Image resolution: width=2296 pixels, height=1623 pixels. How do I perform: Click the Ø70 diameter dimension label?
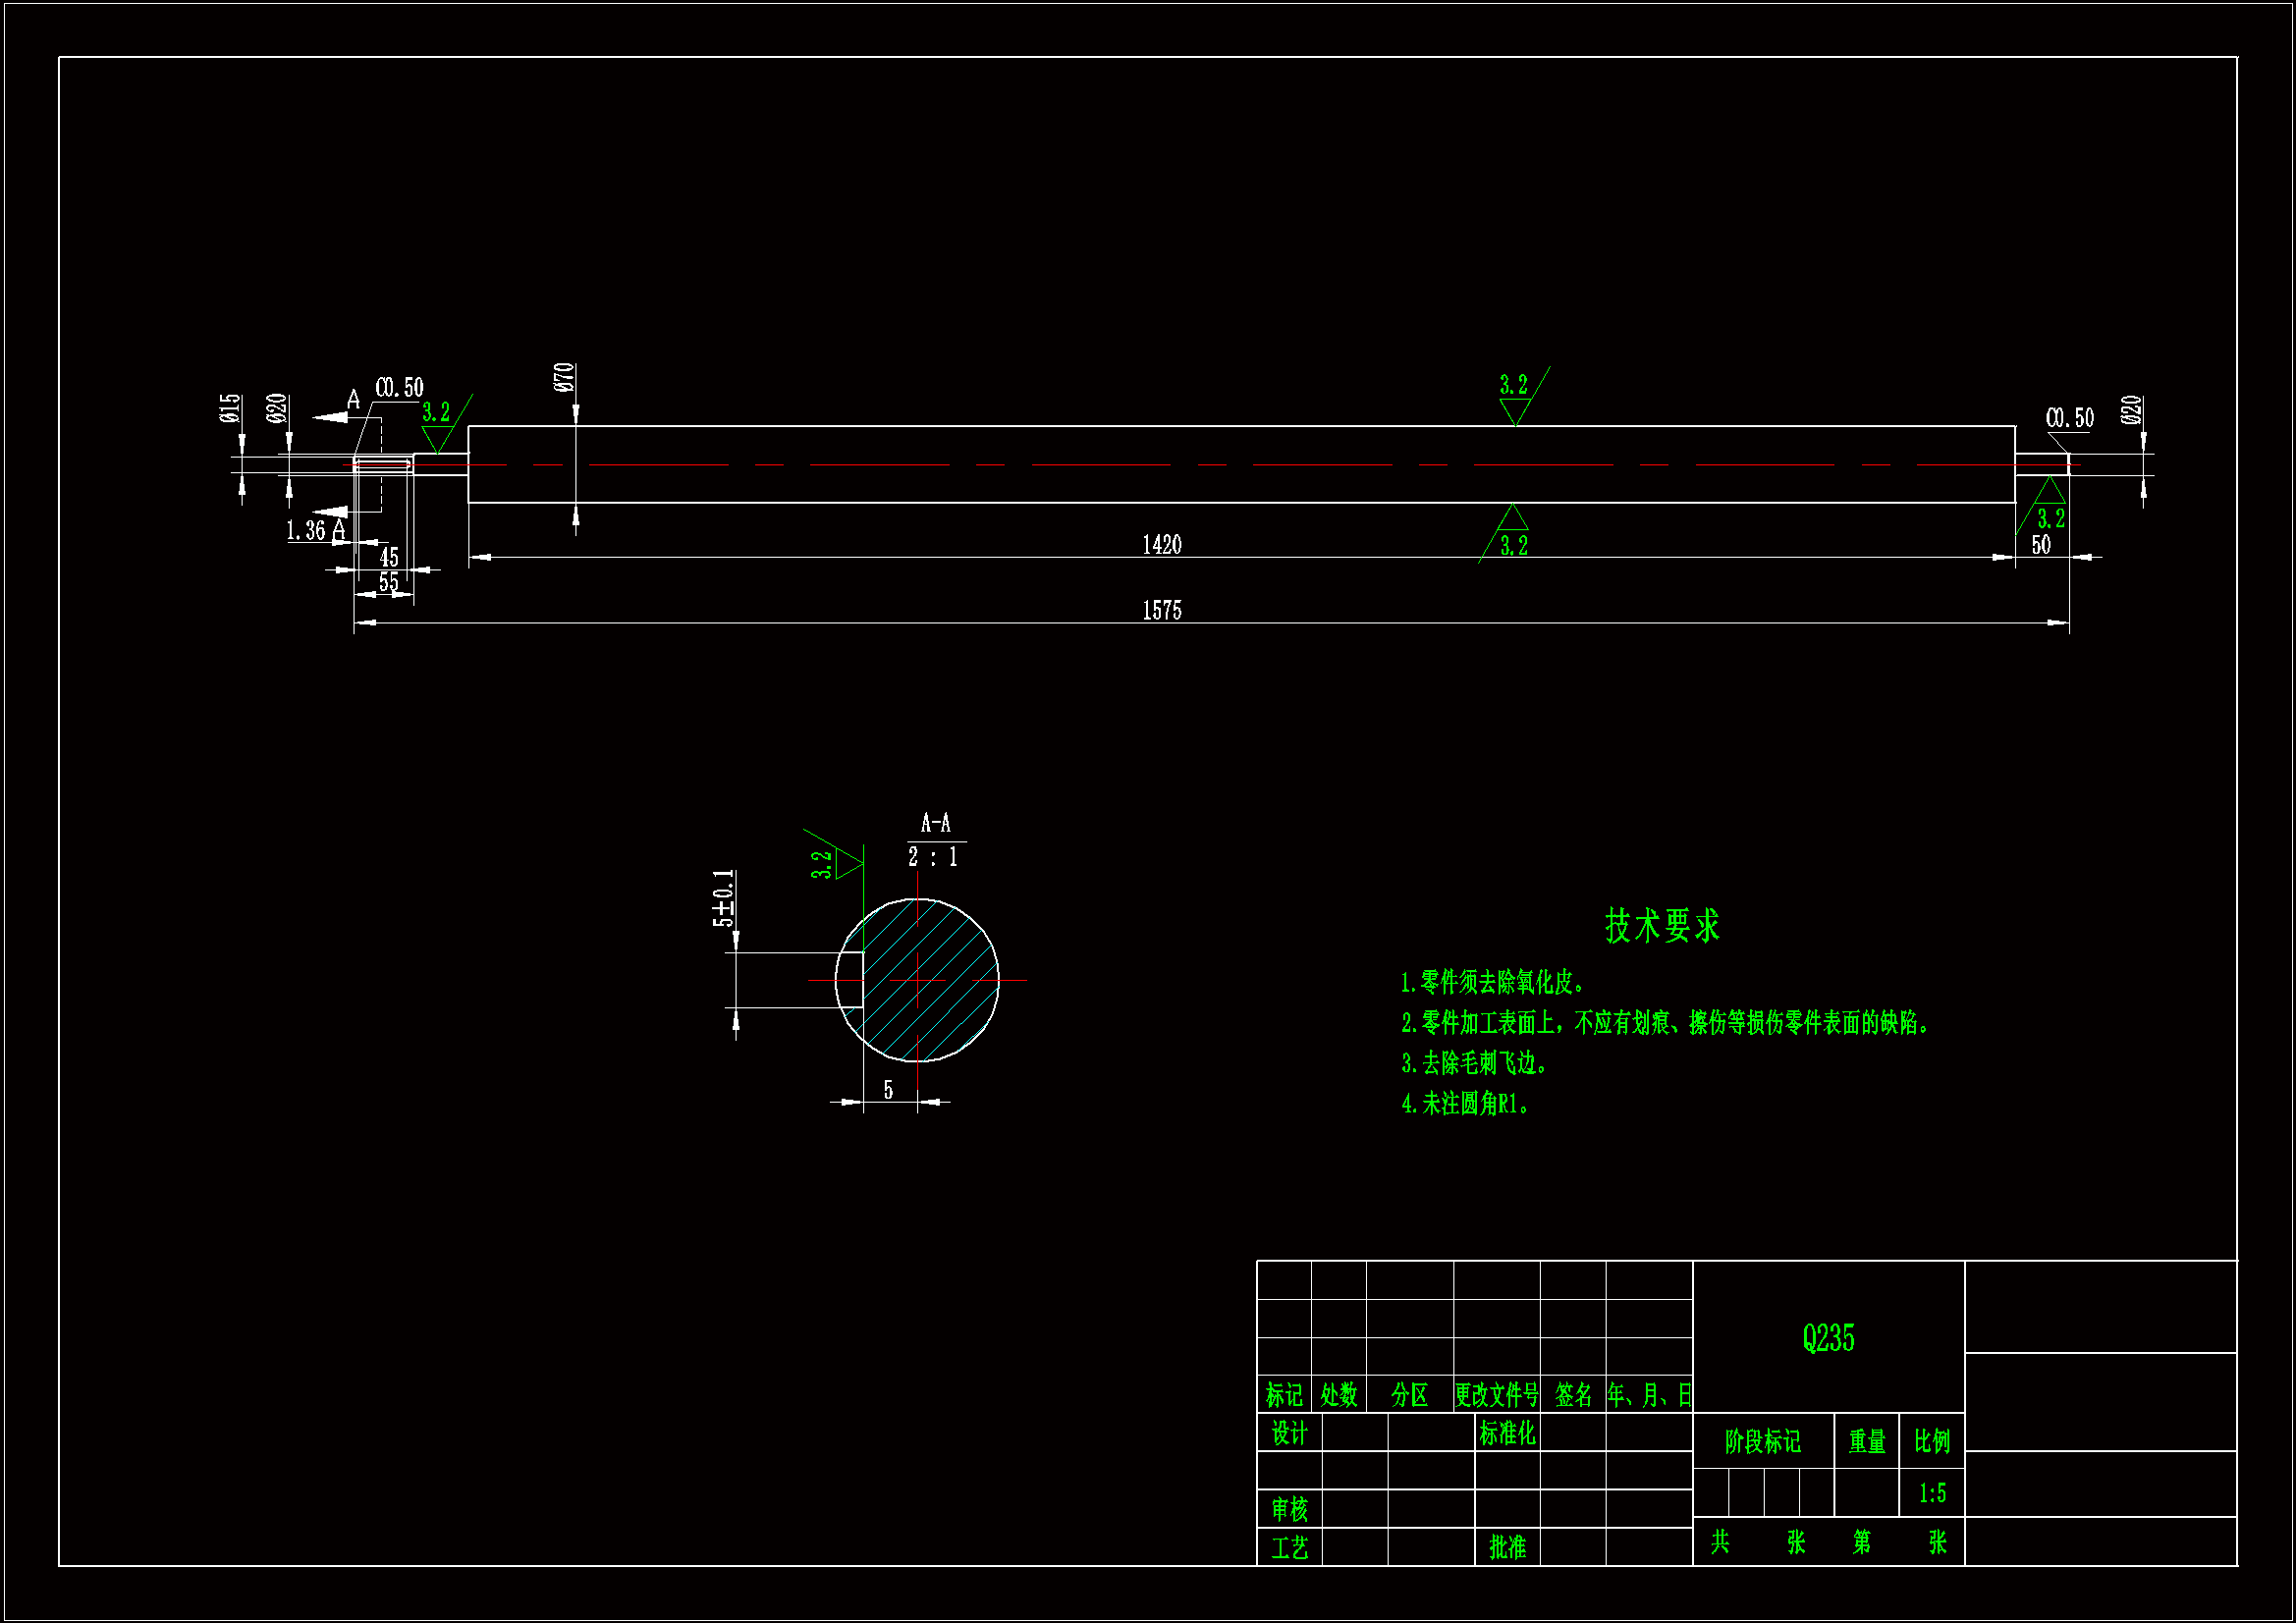[563, 377]
